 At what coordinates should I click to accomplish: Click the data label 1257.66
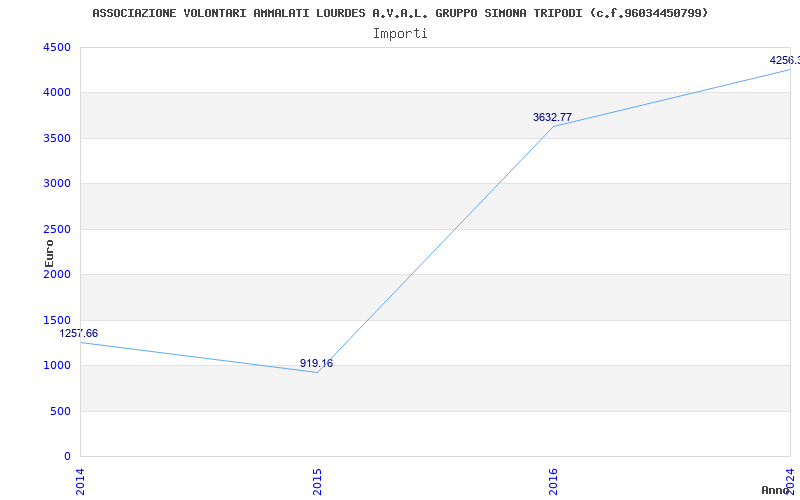coord(79,334)
